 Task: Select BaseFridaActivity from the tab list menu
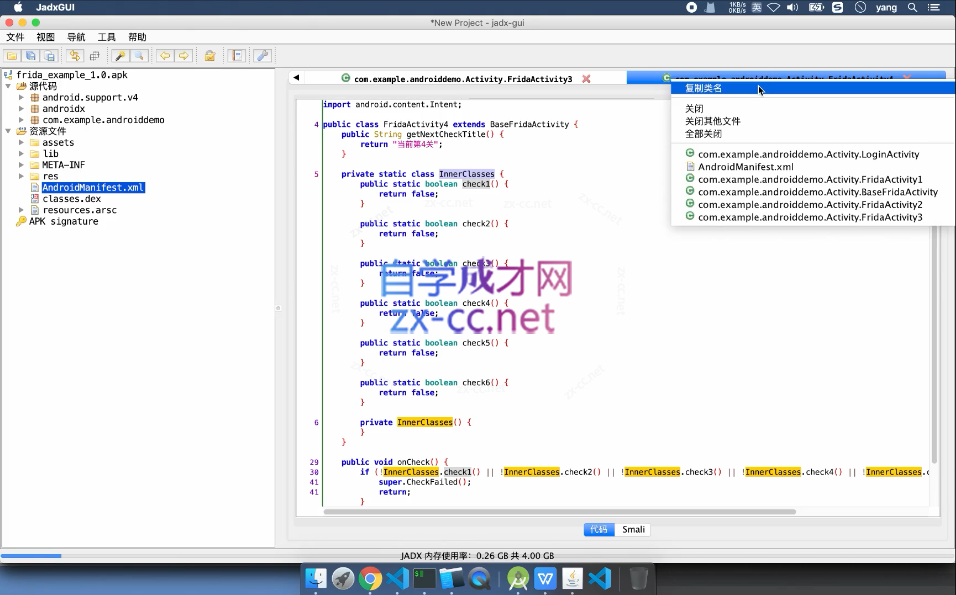coord(813,191)
